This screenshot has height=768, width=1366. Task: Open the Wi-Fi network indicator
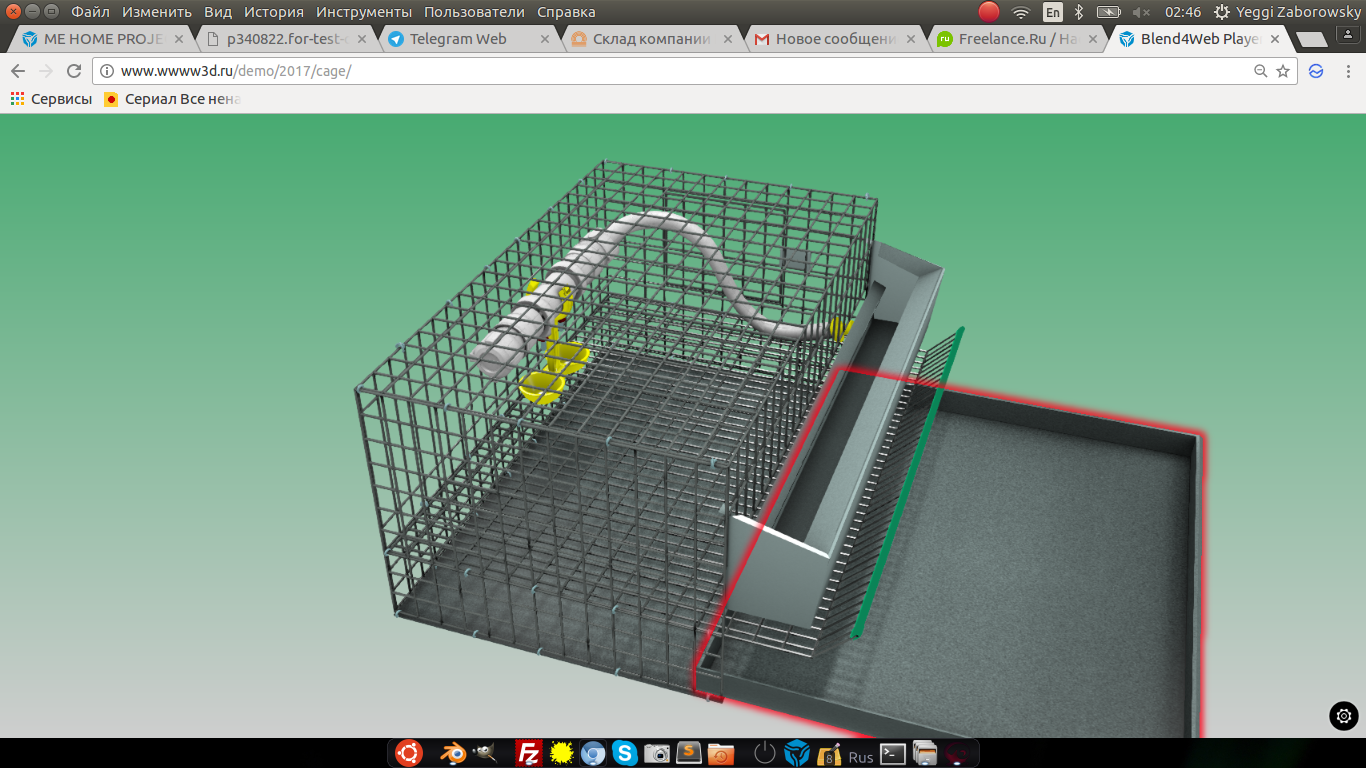coord(1021,12)
